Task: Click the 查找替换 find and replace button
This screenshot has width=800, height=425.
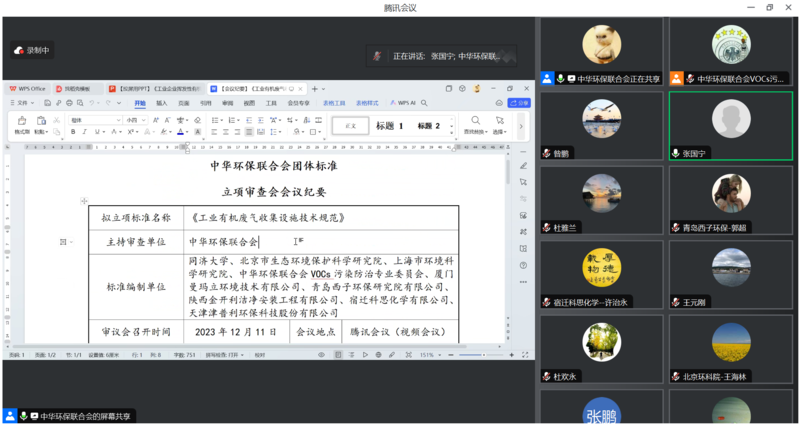Action: click(x=476, y=126)
